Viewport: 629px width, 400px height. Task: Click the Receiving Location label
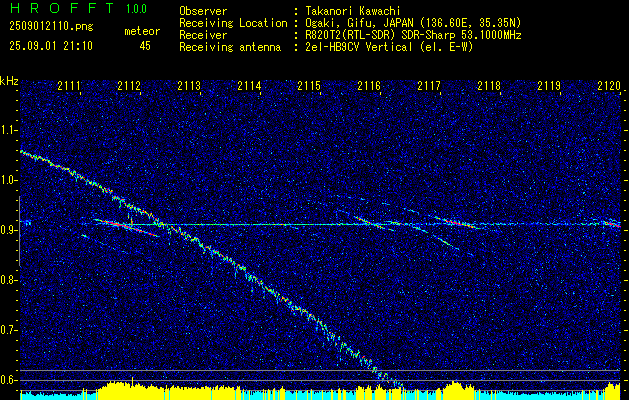[233, 23]
